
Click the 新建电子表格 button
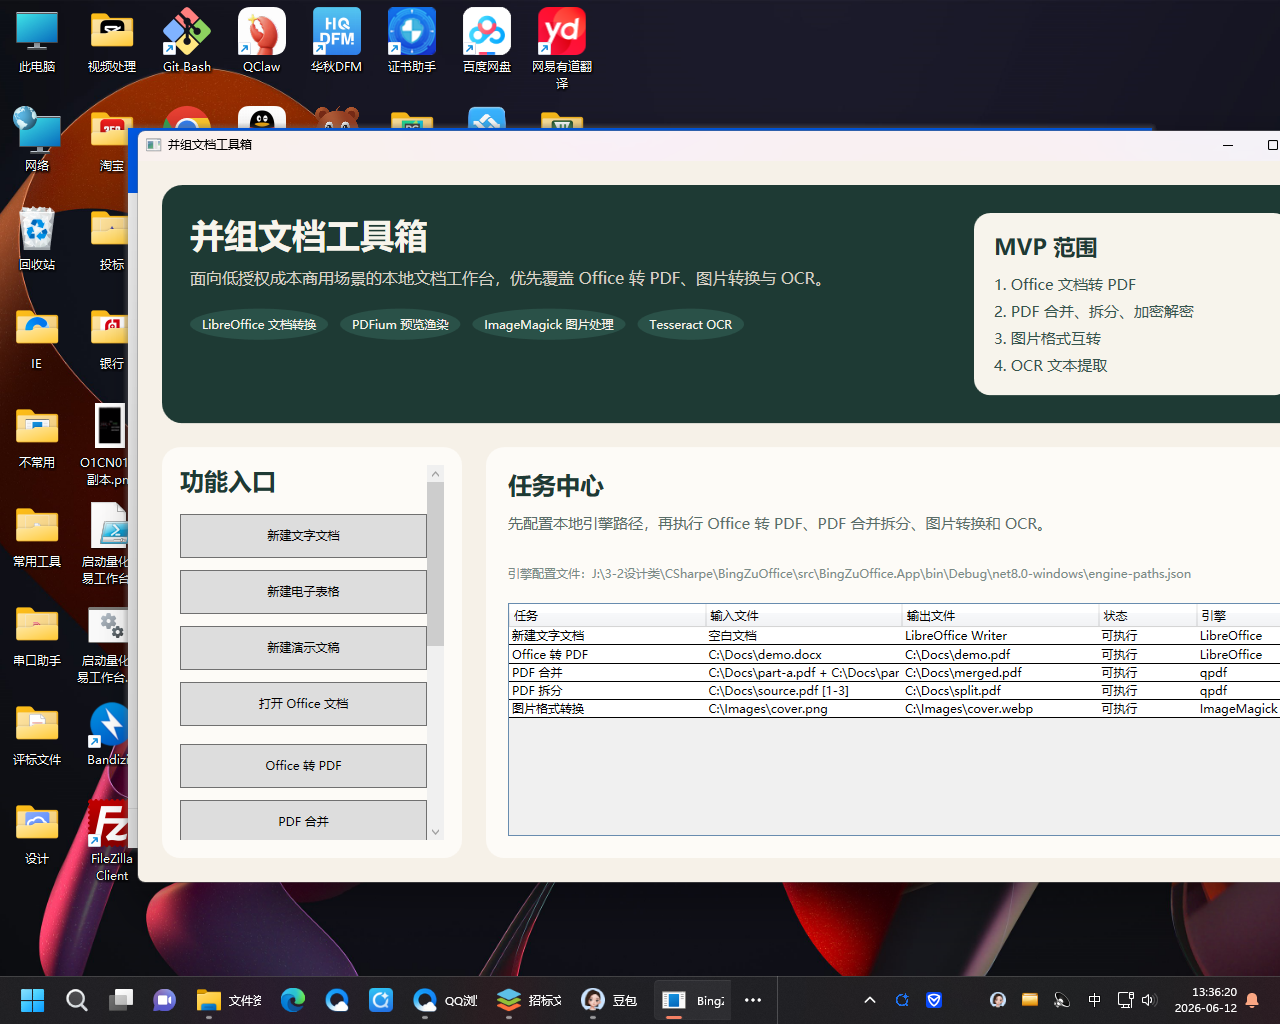pos(303,592)
